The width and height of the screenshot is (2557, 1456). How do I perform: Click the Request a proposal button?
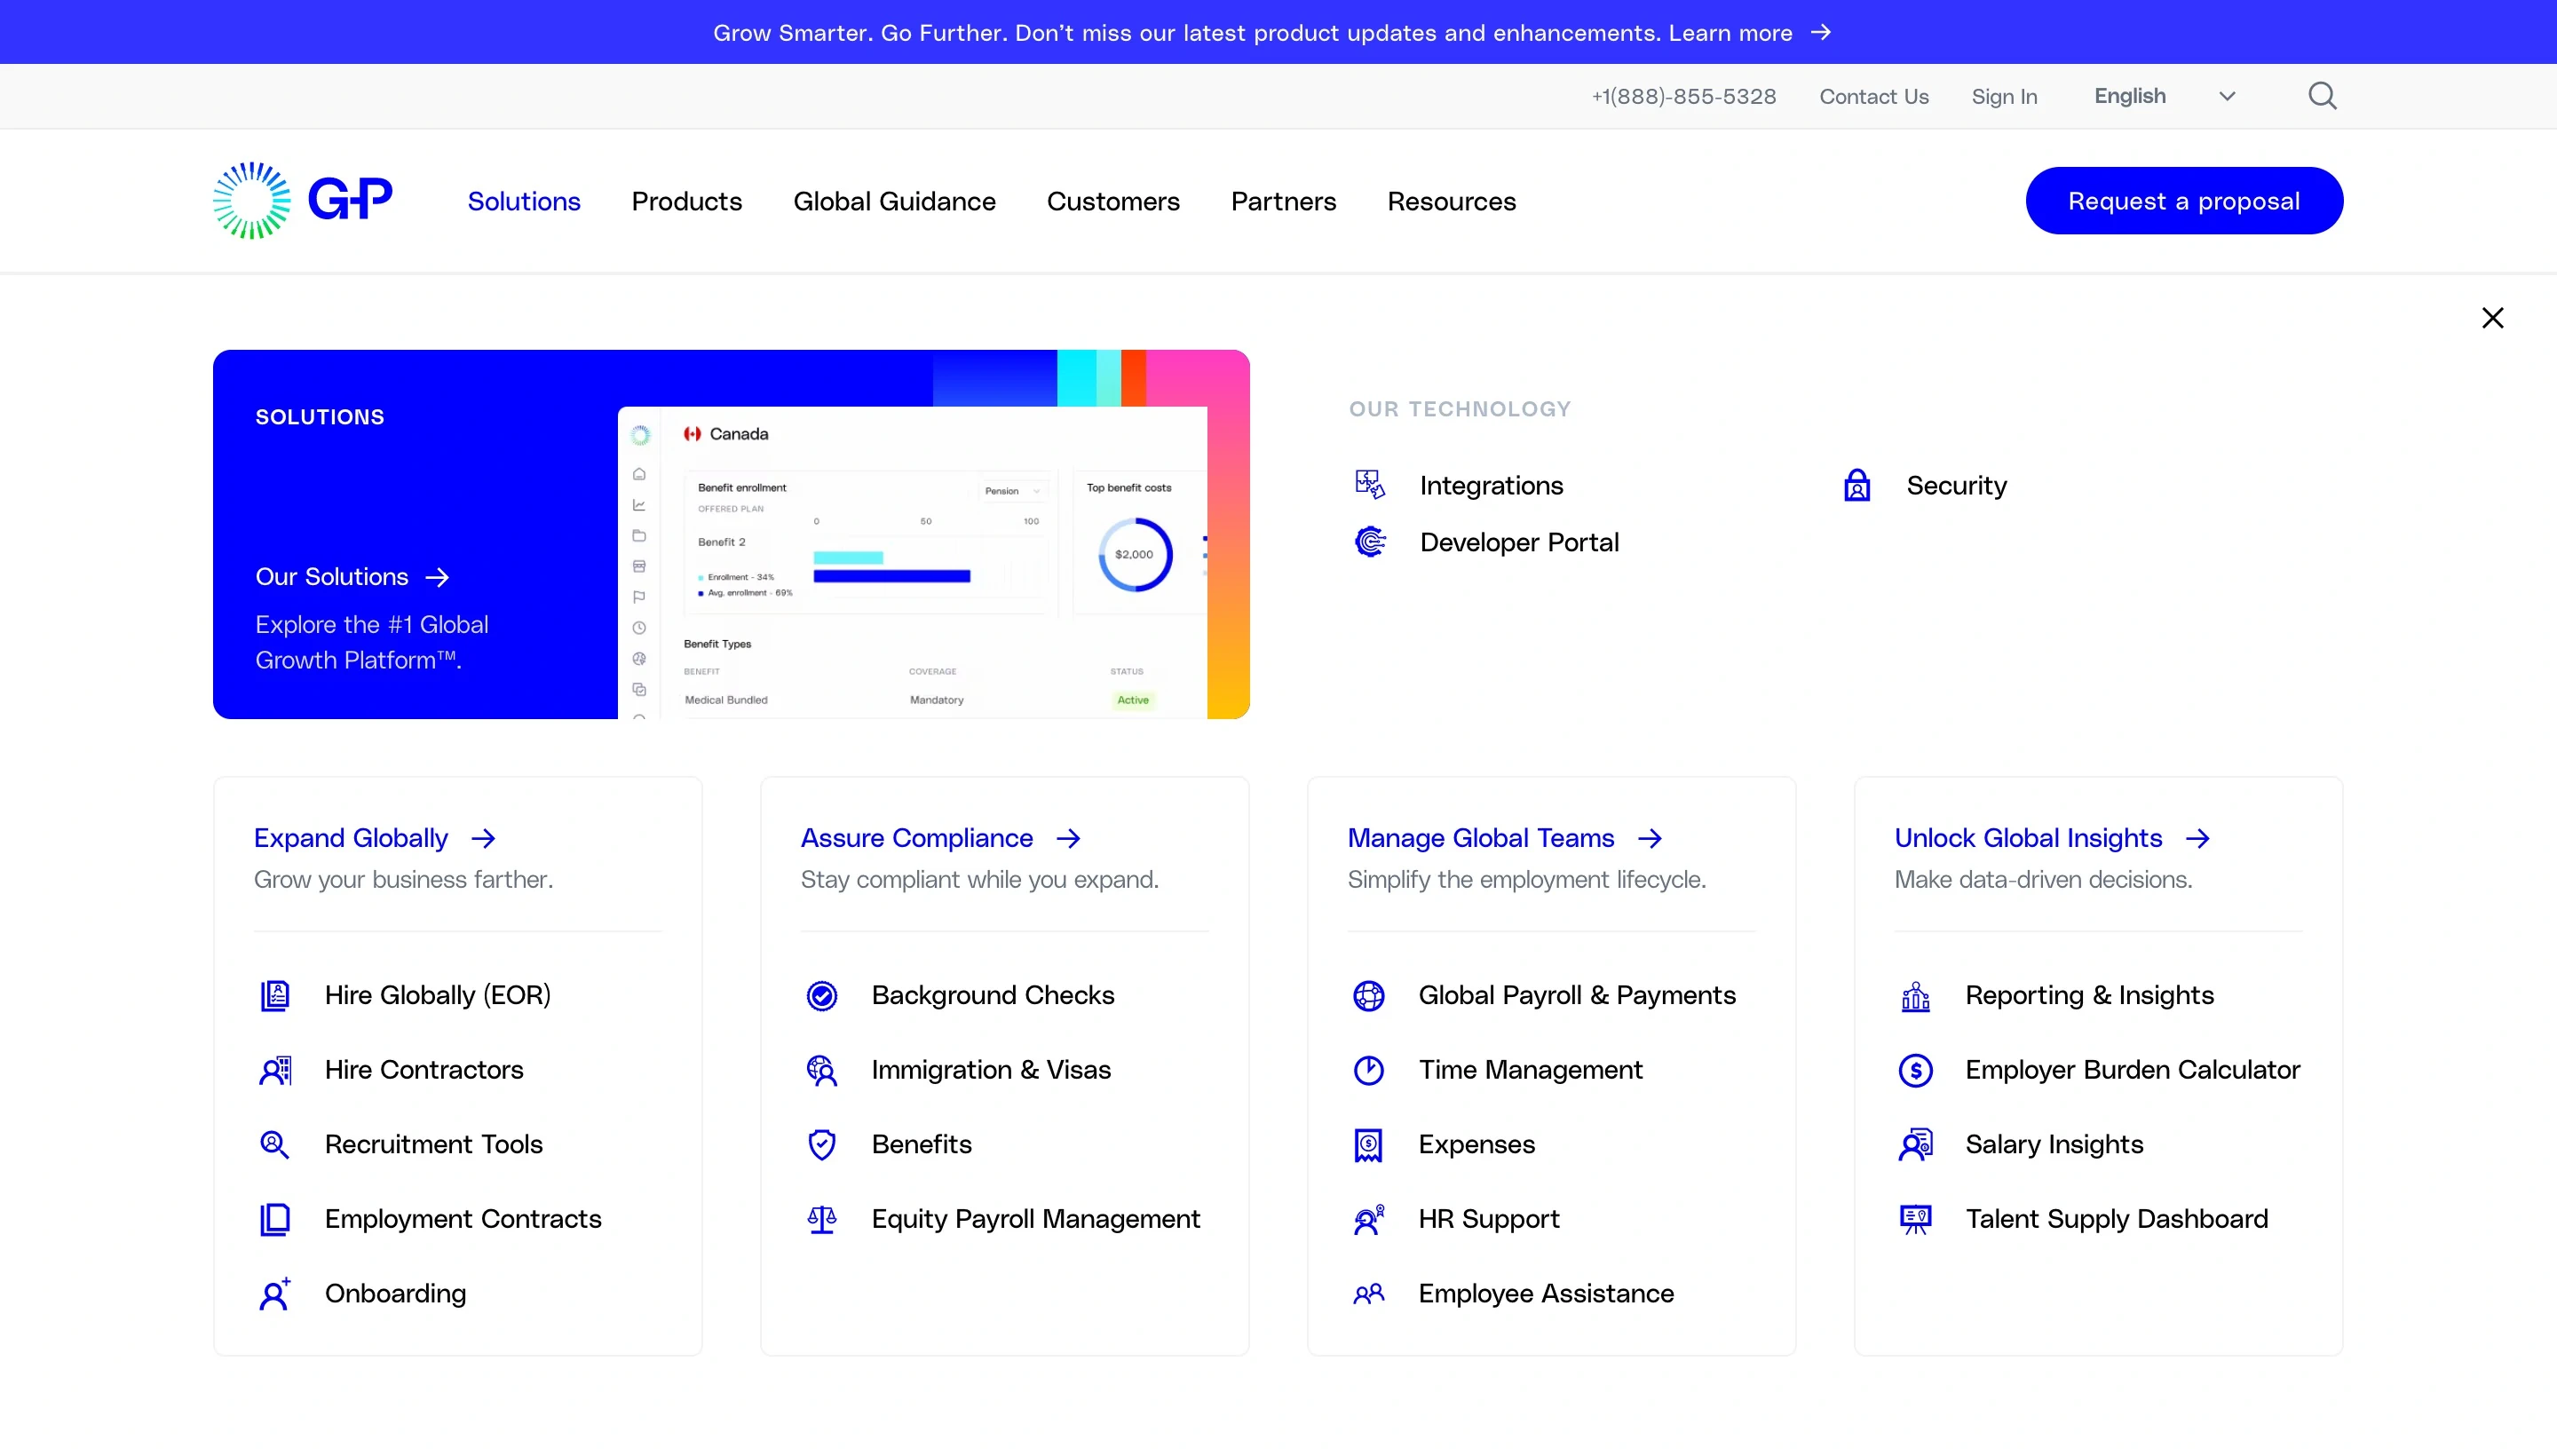point(2185,200)
